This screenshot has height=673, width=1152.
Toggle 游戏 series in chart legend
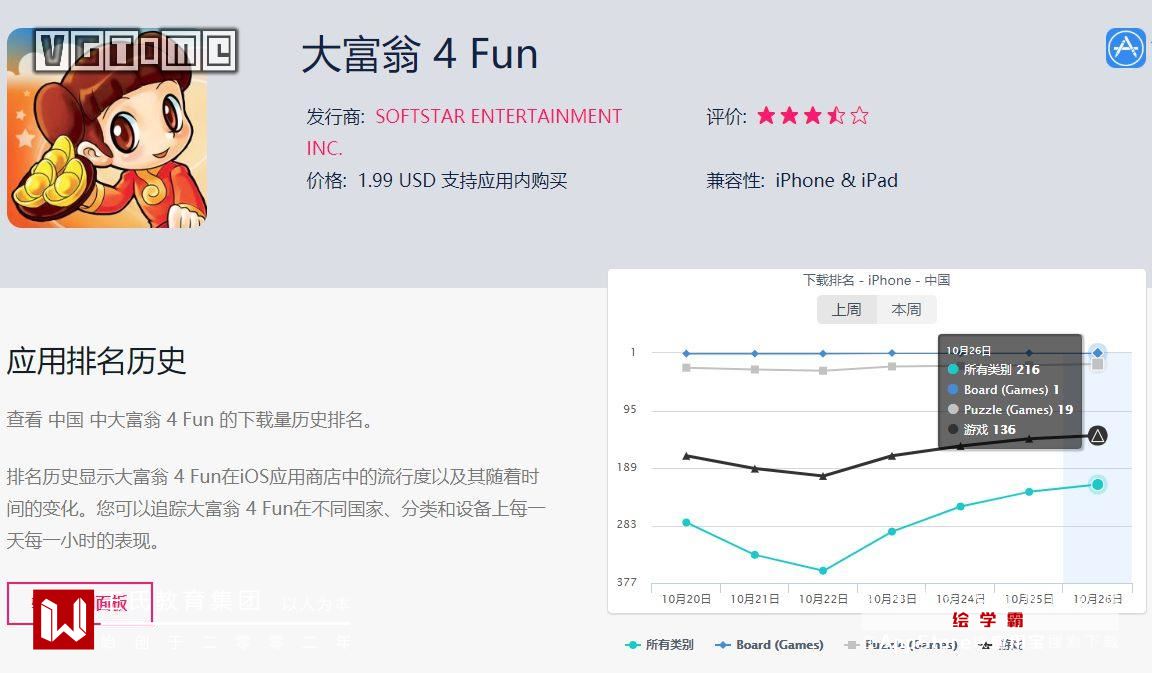[1001, 645]
